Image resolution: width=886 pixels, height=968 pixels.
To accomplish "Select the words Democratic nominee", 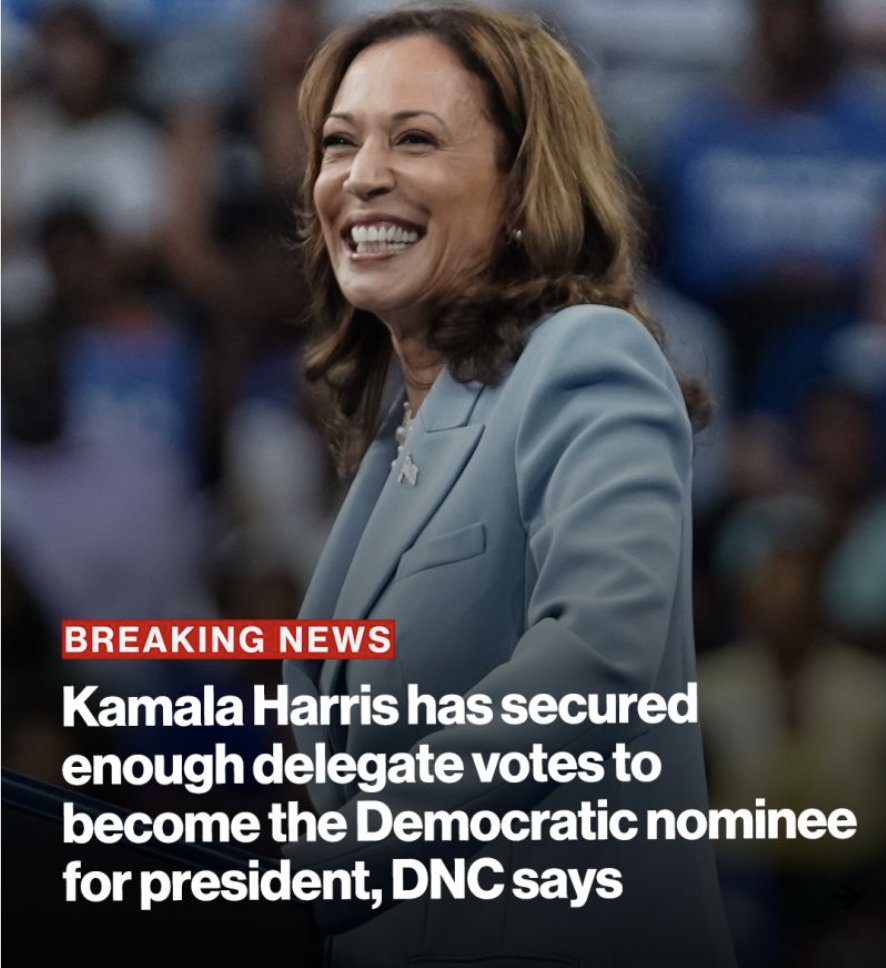I will click(x=606, y=820).
